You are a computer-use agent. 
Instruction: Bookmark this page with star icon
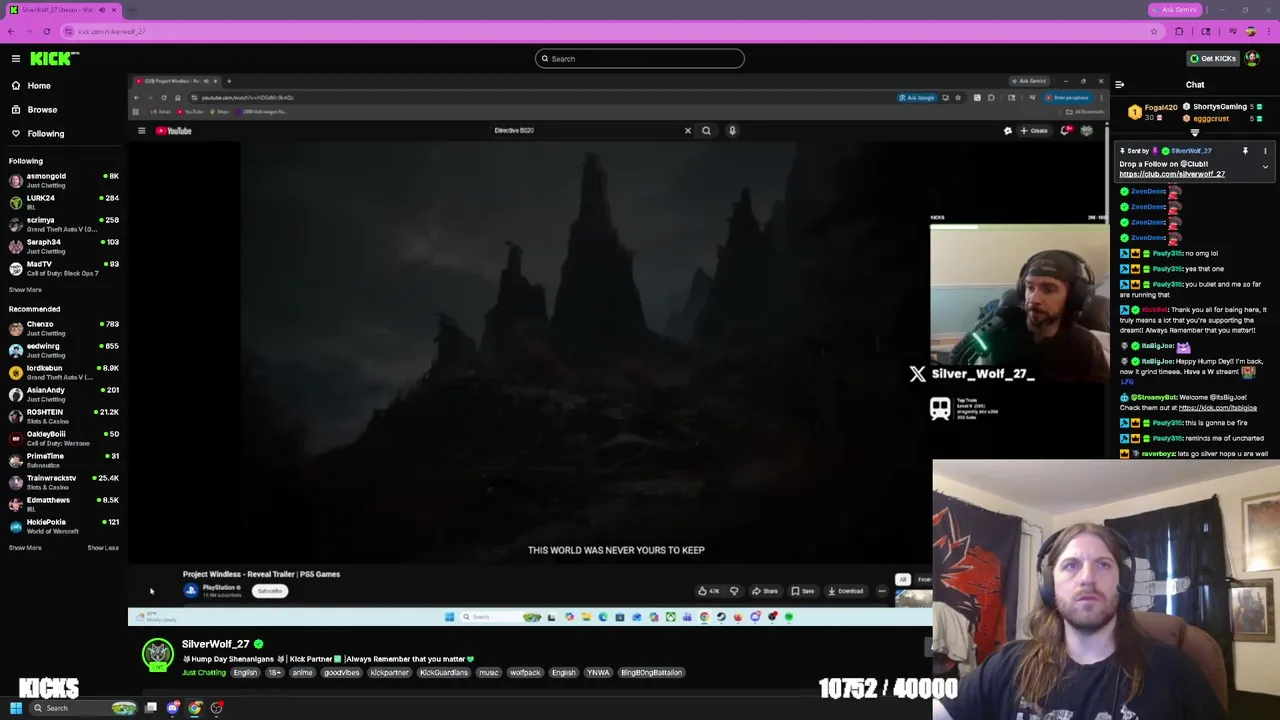coord(1154,31)
